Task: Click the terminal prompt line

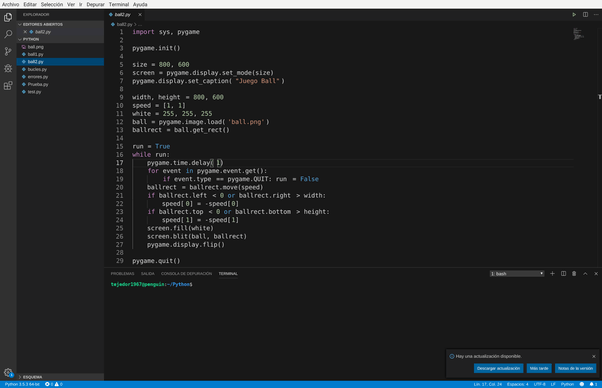Action: (x=152, y=284)
